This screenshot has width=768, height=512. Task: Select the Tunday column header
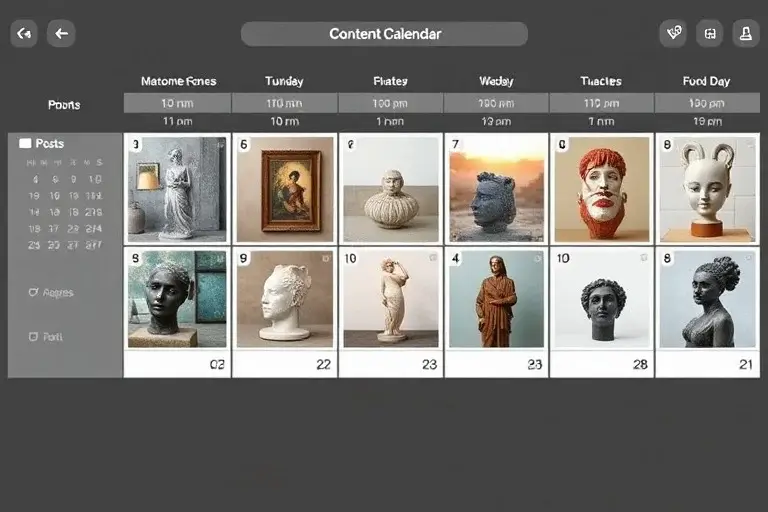[x=284, y=81]
